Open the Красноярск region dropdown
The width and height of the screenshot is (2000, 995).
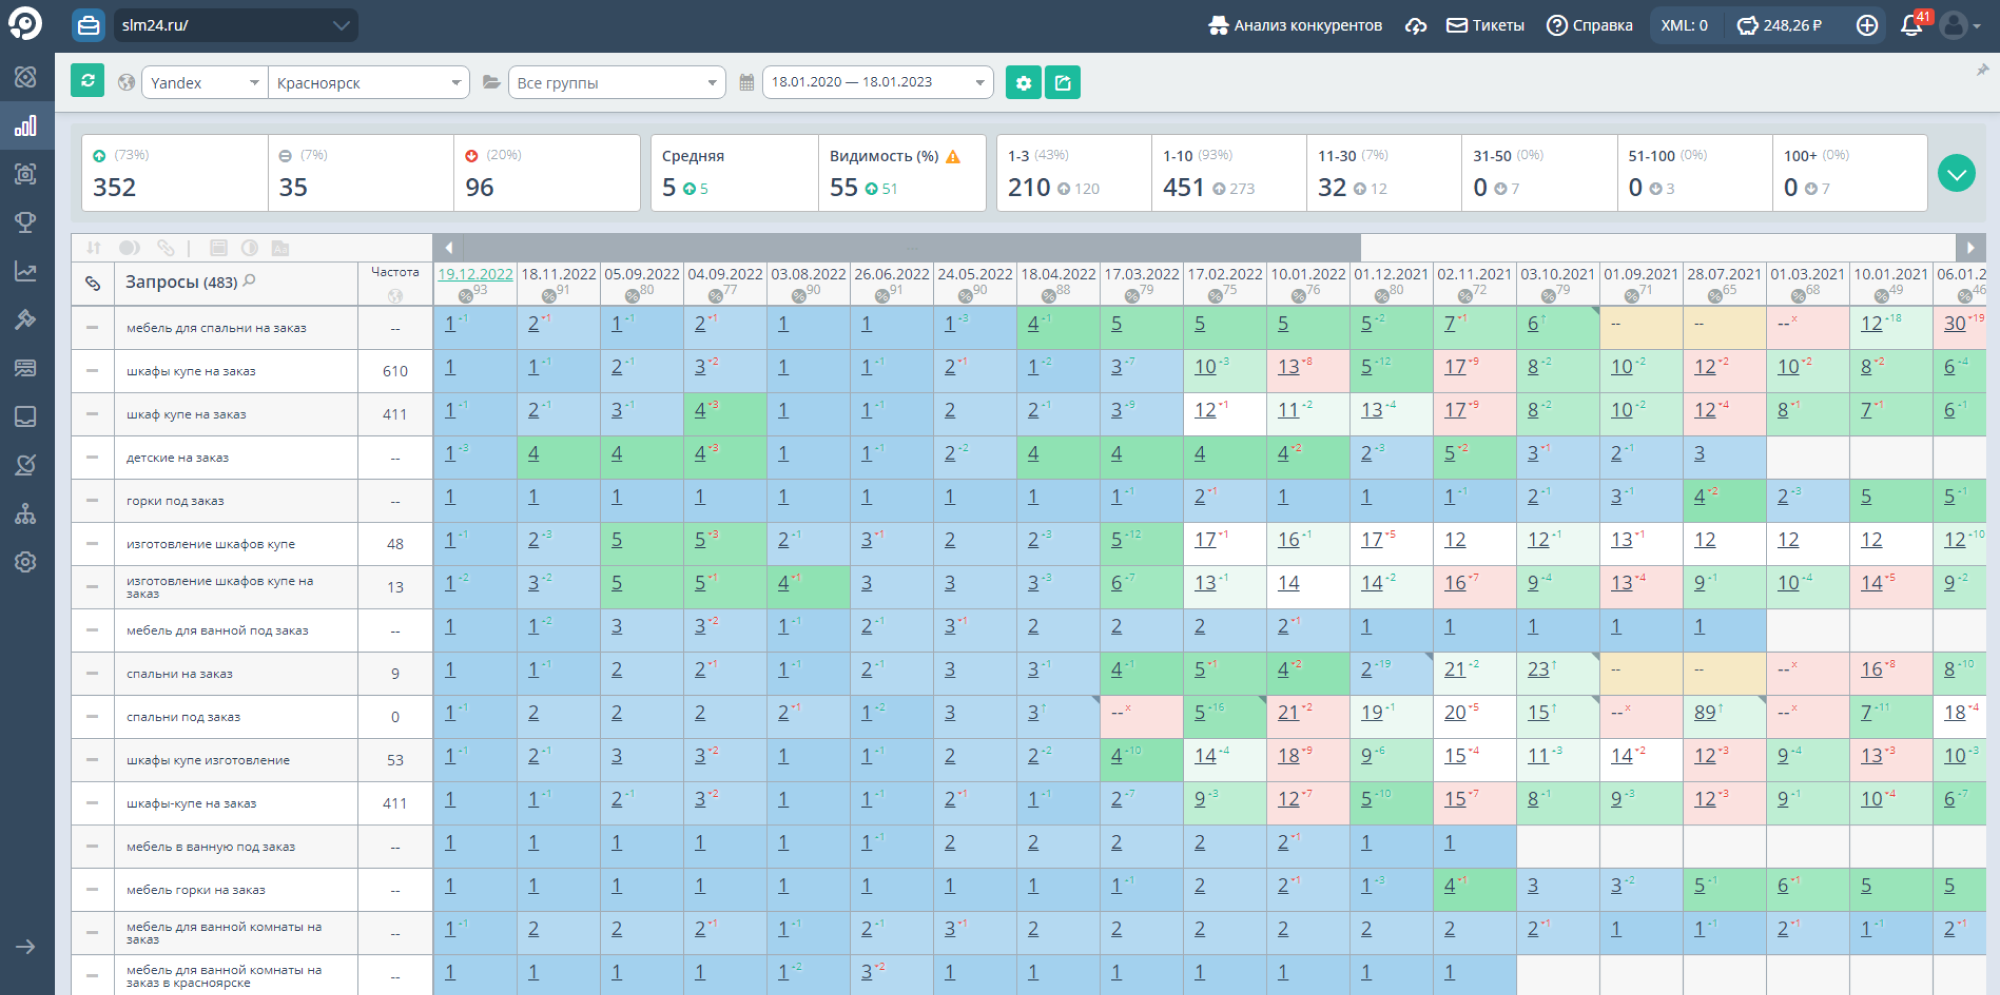[368, 83]
